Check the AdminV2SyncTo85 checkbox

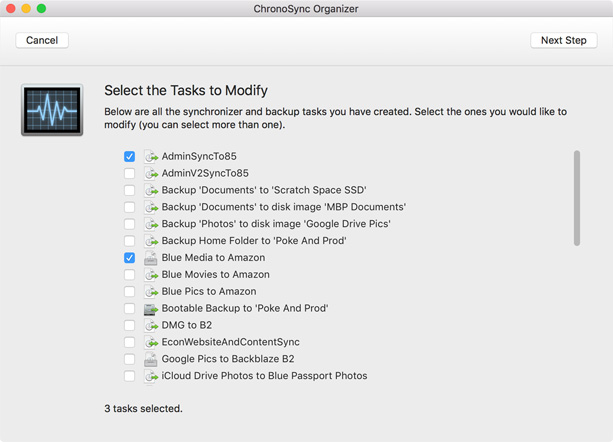pyautogui.click(x=129, y=173)
